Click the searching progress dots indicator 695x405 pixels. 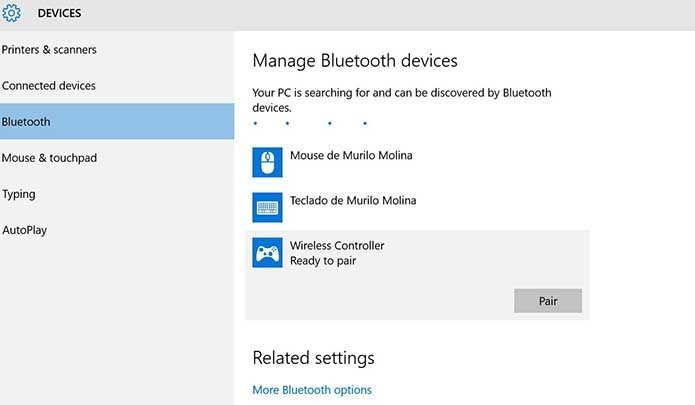310,123
